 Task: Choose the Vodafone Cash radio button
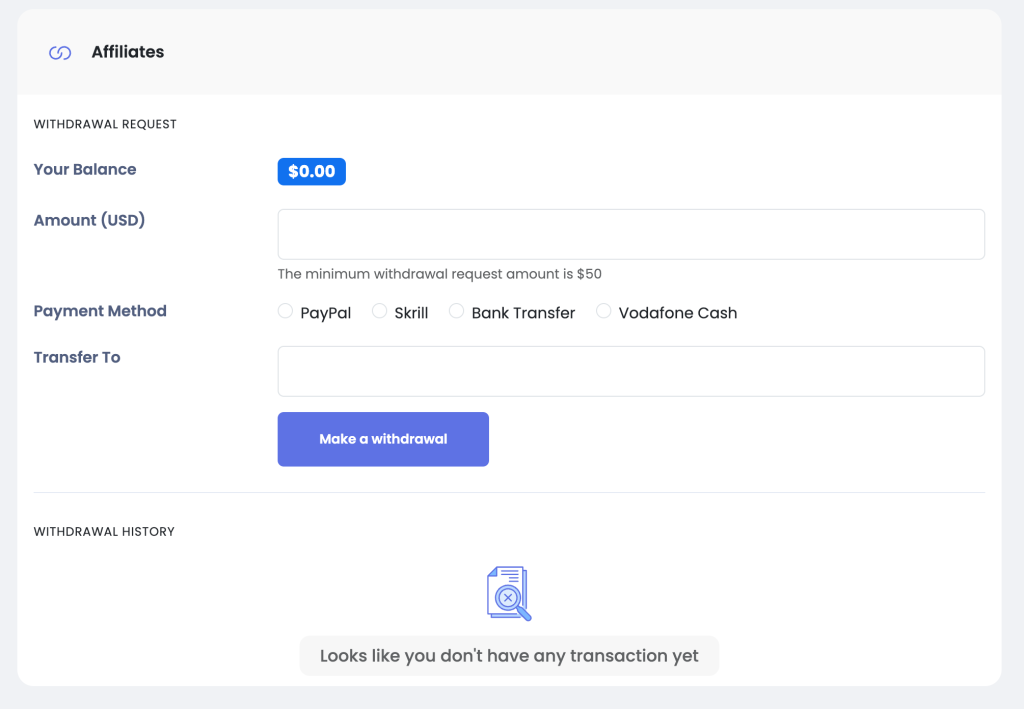[603, 311]
